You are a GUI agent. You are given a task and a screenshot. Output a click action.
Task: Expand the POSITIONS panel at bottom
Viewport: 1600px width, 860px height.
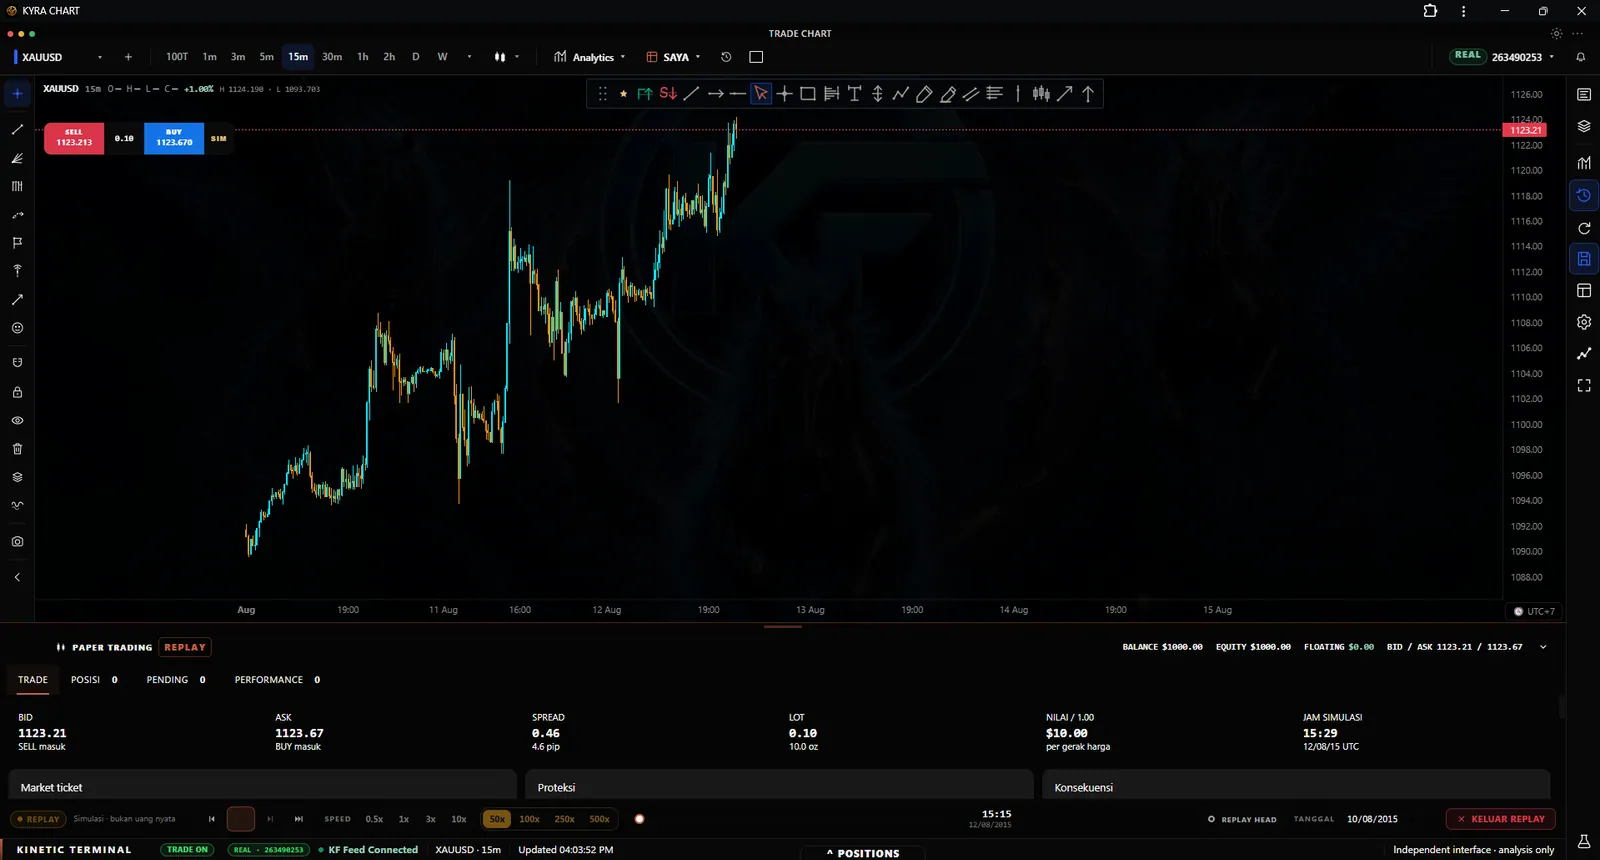[x=862, y=853]
